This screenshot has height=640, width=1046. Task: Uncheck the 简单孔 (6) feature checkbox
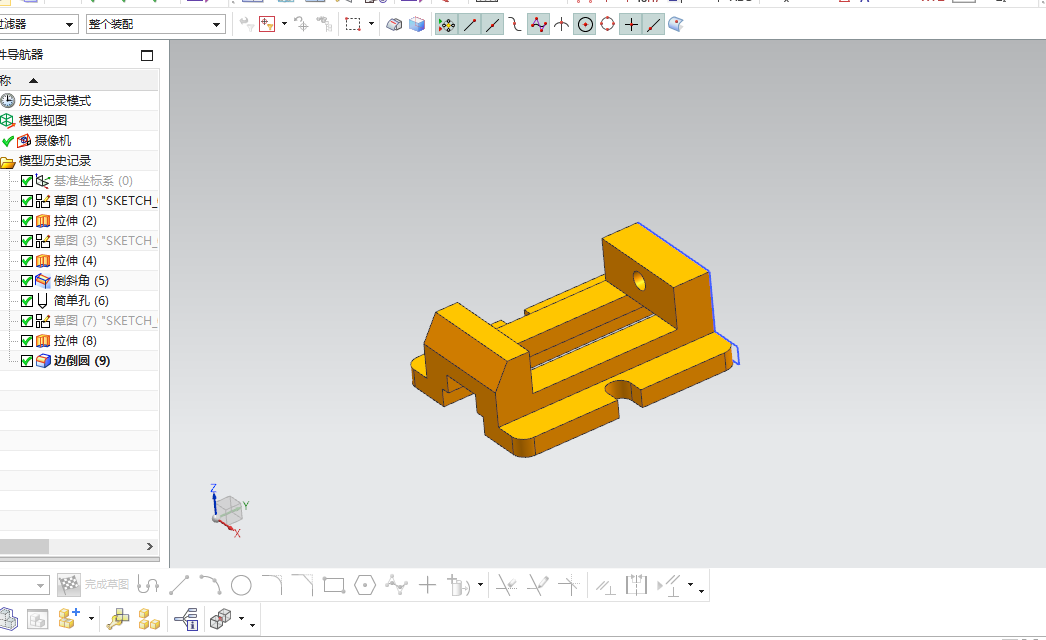coord(27,301)
